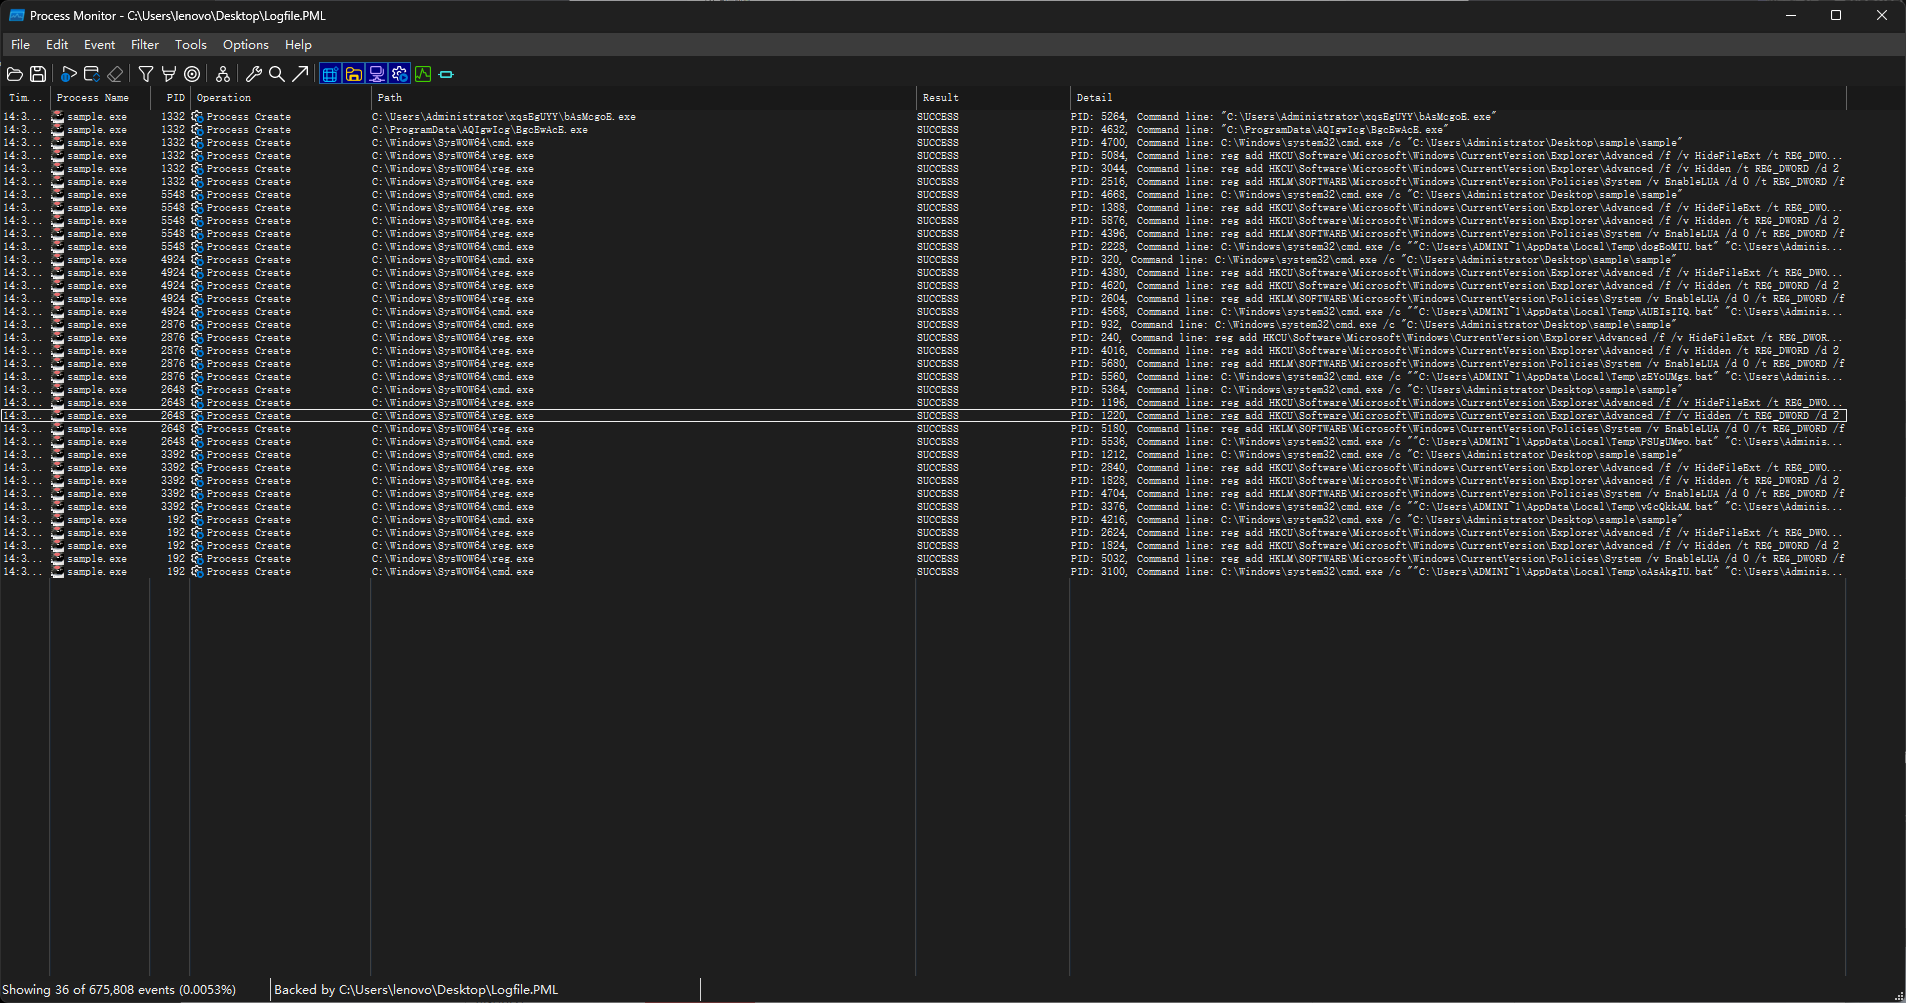The image size is (1906, 1003).
Task: Clear the display with the eraser icon
Action: [x=115, y=74]
